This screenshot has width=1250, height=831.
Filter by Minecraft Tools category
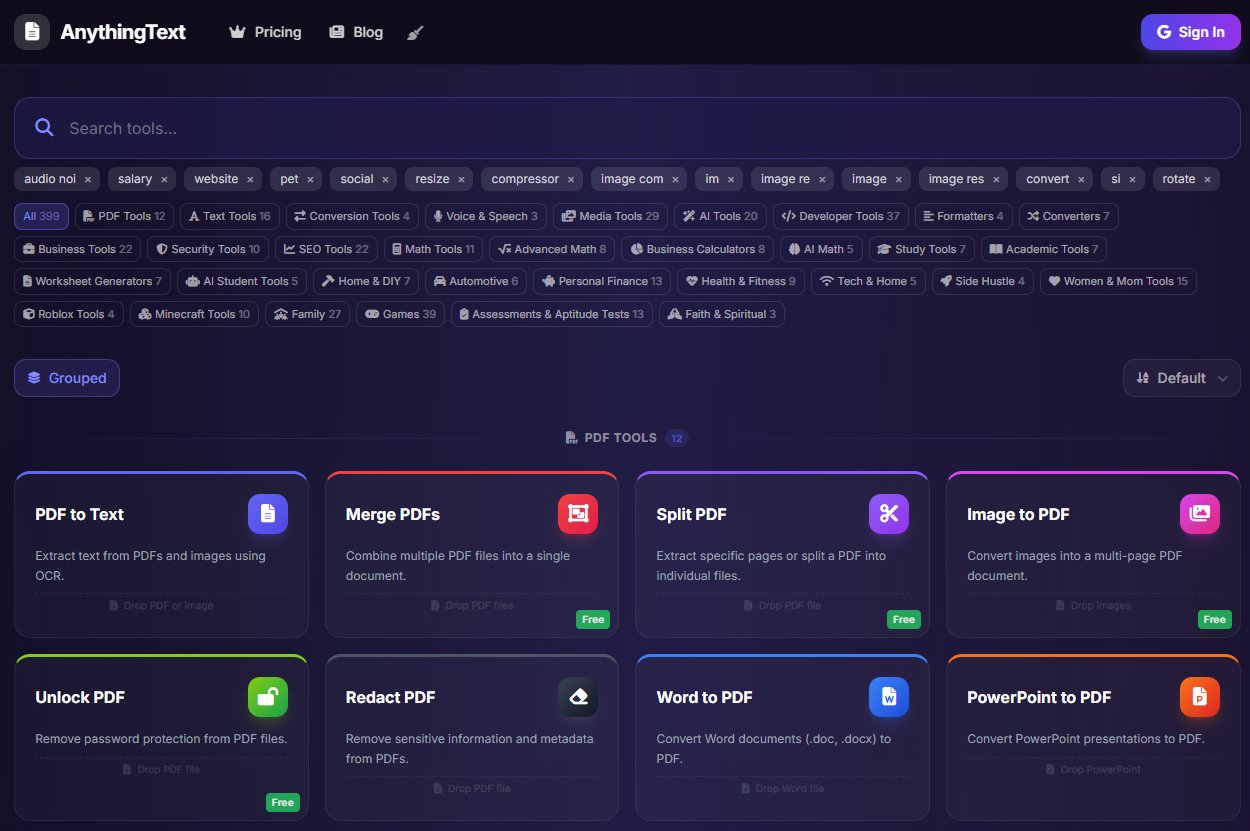[x=194, y=314]
